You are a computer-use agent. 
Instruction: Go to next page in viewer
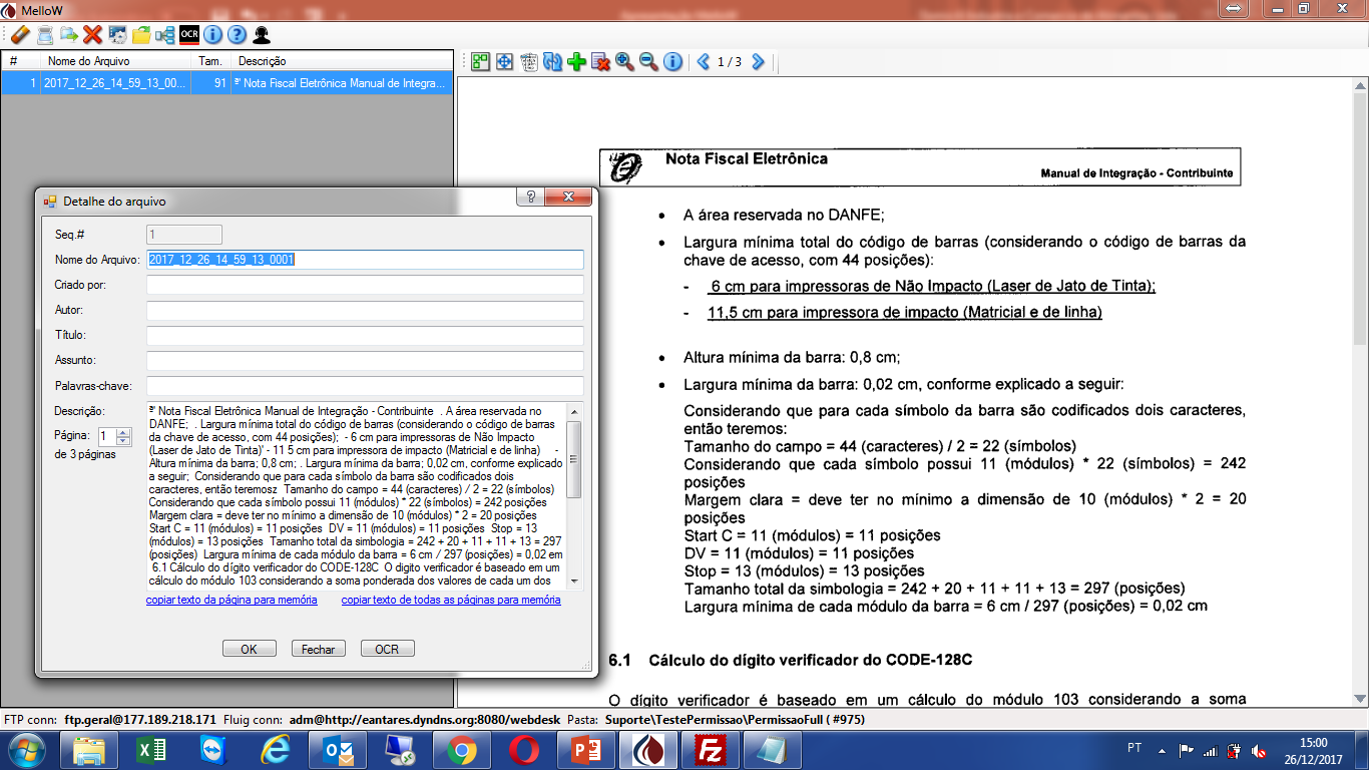758,62
